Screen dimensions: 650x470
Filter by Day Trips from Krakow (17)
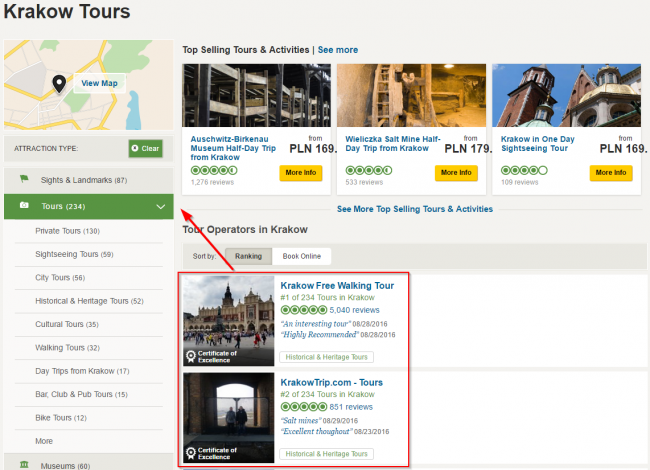pyautogui.click(x=82, y=371)
